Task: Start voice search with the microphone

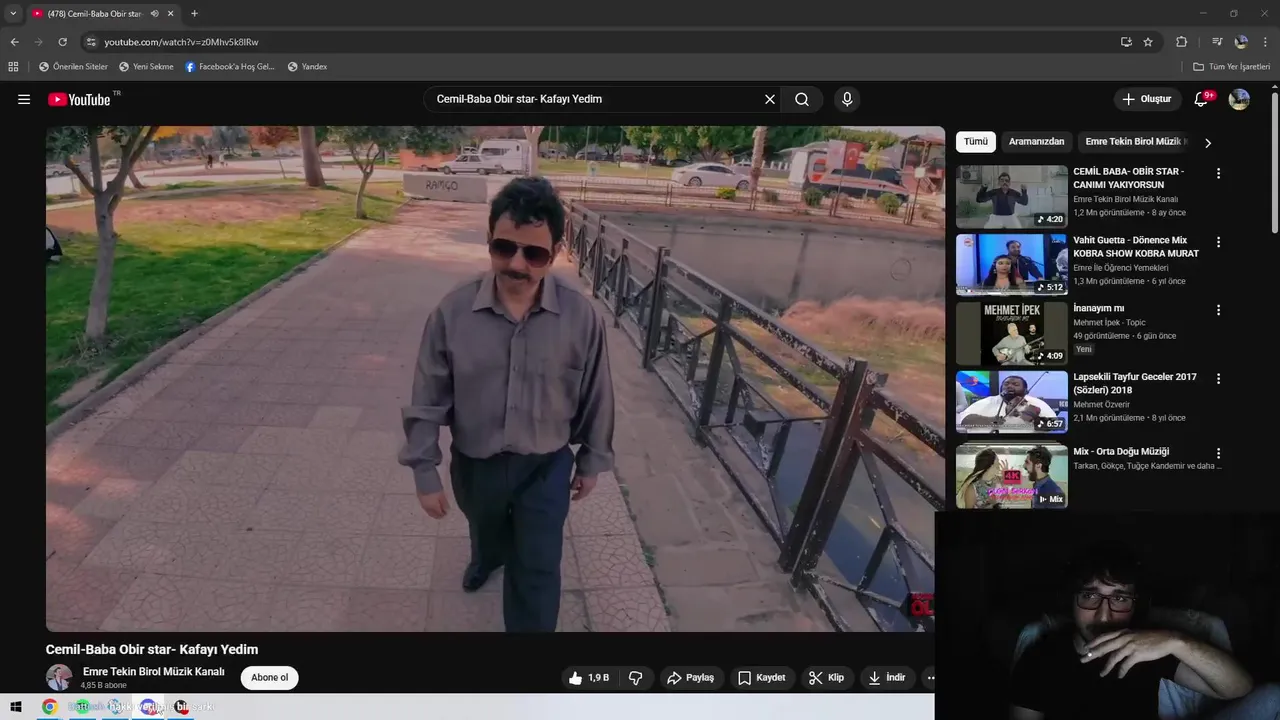Action: tap(847, 99)
